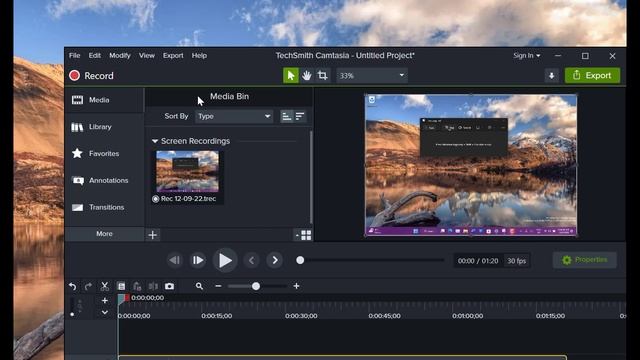Select the arrow Edit mode tool
This screenshot has width=640, height=360.
(x=291, y=76)
